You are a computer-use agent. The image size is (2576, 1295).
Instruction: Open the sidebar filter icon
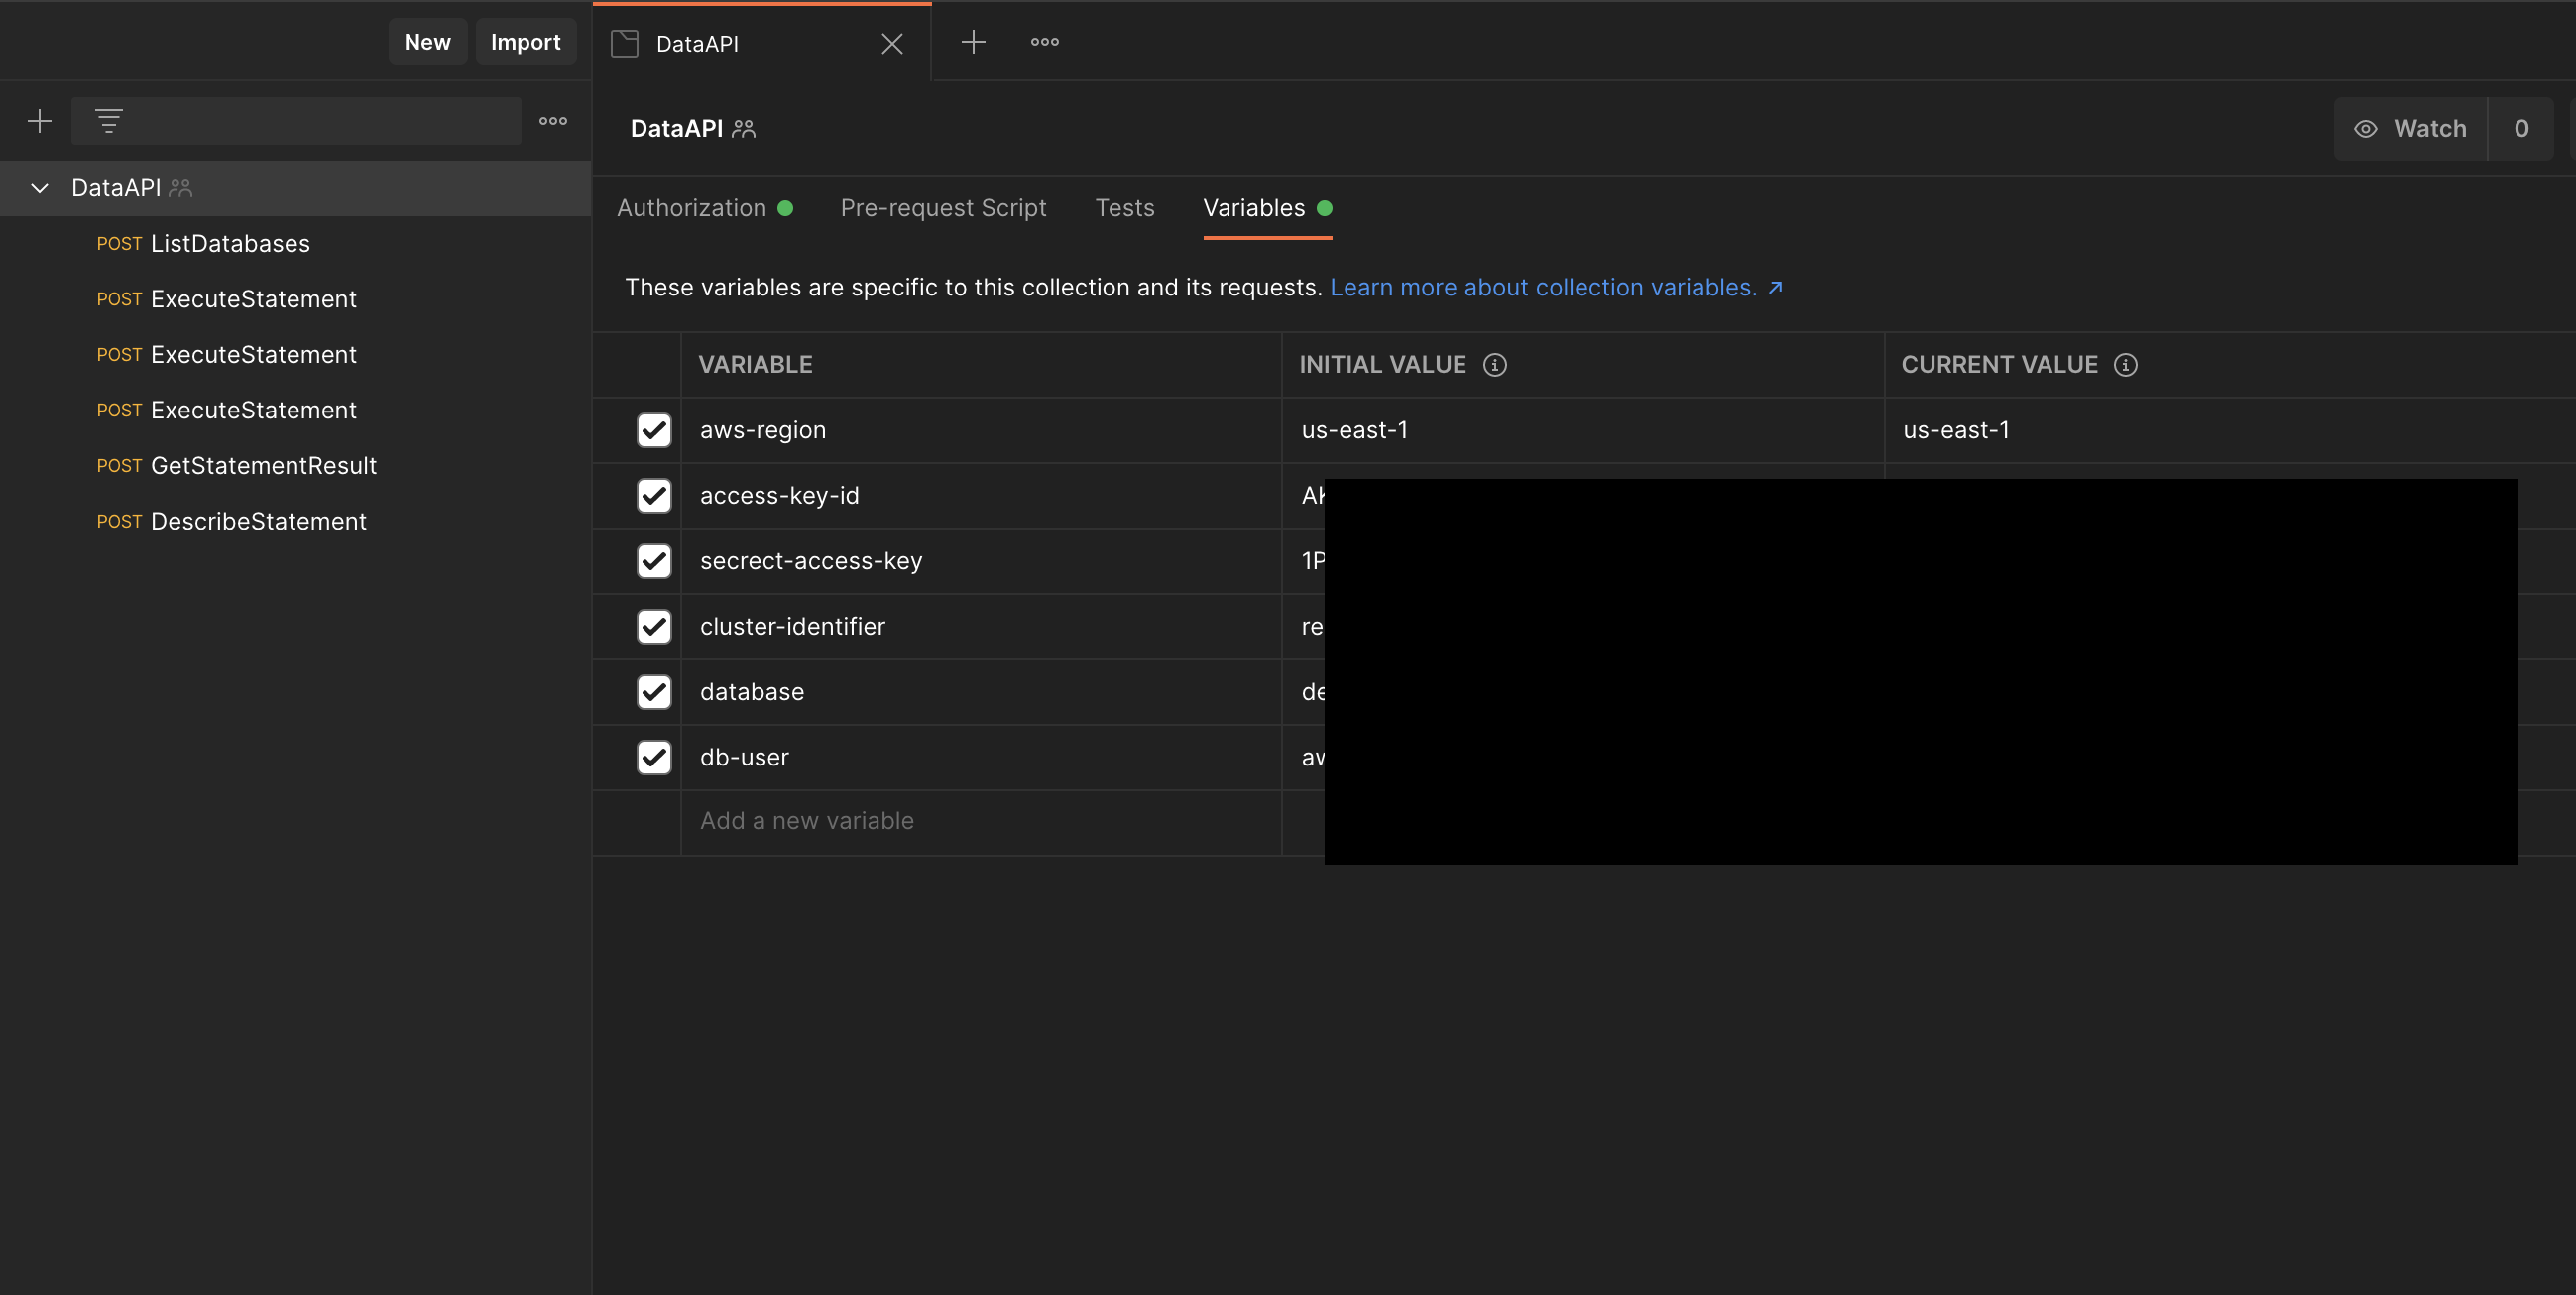pos(109,121)
